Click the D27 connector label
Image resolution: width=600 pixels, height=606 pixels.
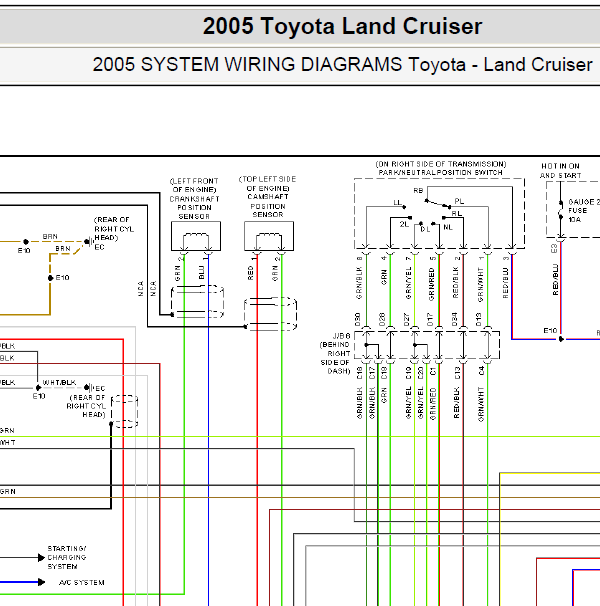click(407, 319)
